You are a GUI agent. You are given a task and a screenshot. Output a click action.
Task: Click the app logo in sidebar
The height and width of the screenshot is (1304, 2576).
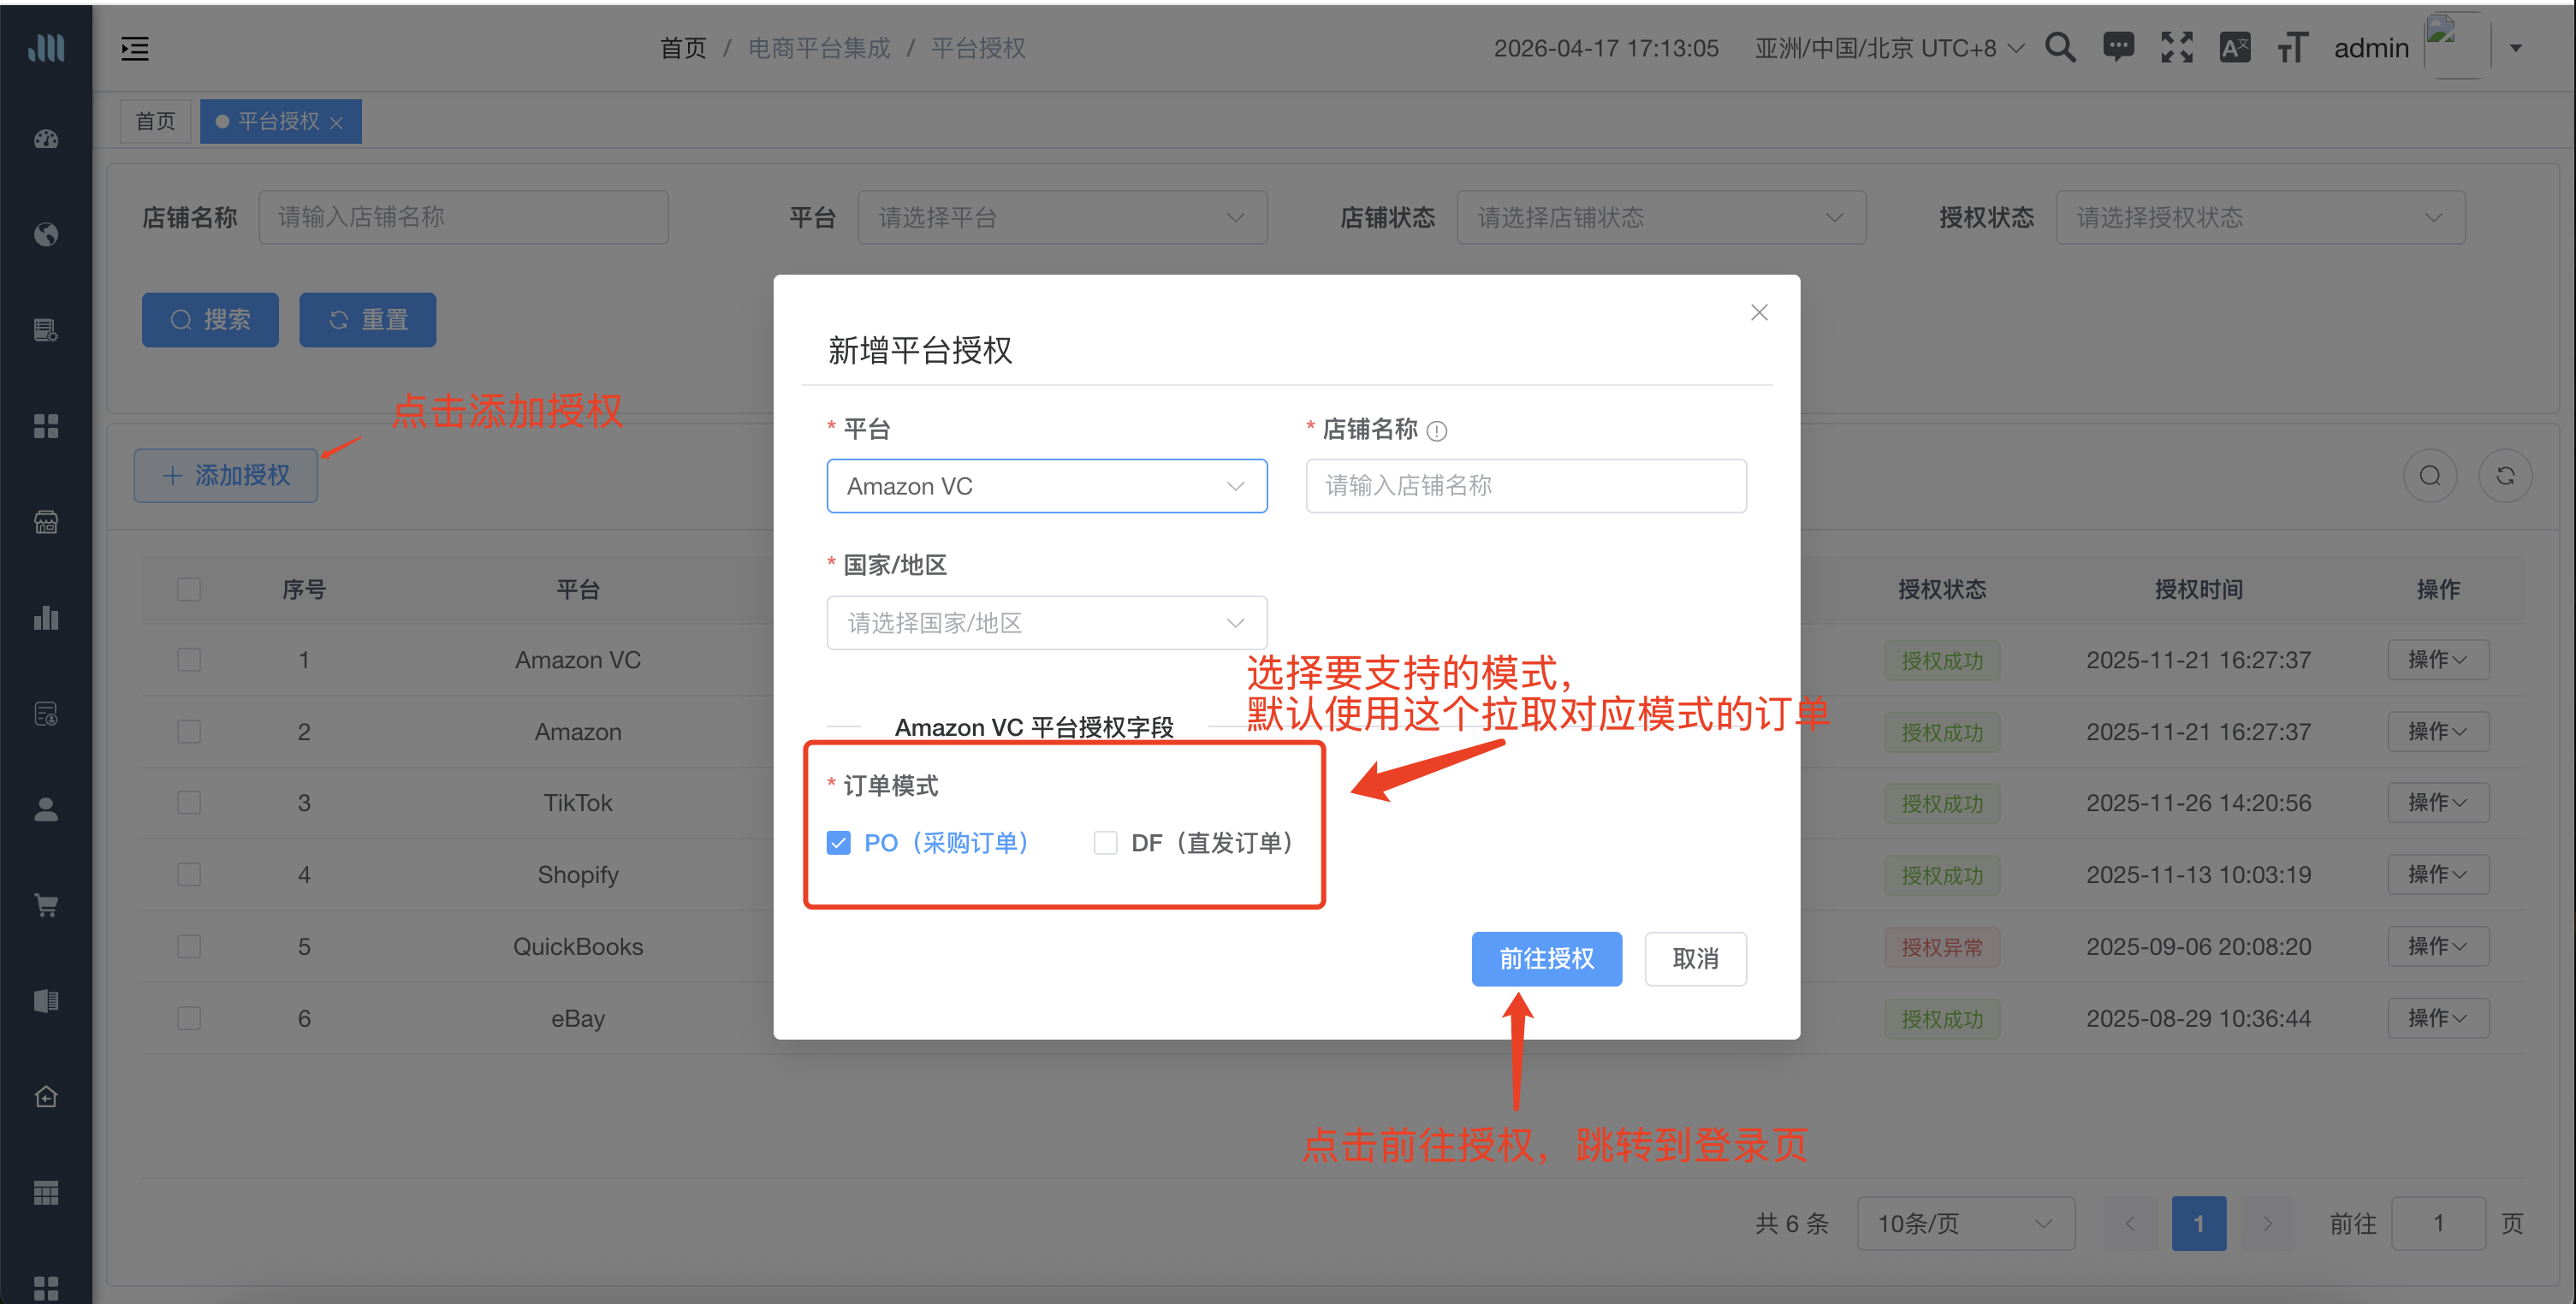point(46,47)
